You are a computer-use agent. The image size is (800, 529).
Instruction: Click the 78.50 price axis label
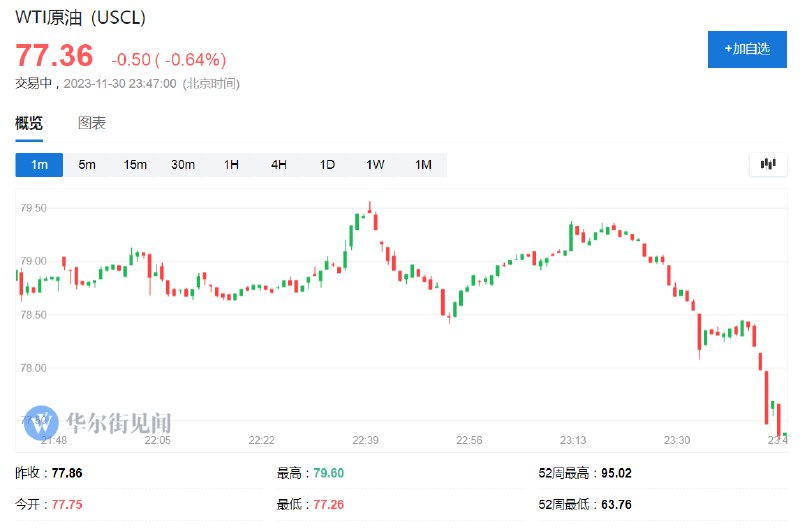[x=33, y=315]
